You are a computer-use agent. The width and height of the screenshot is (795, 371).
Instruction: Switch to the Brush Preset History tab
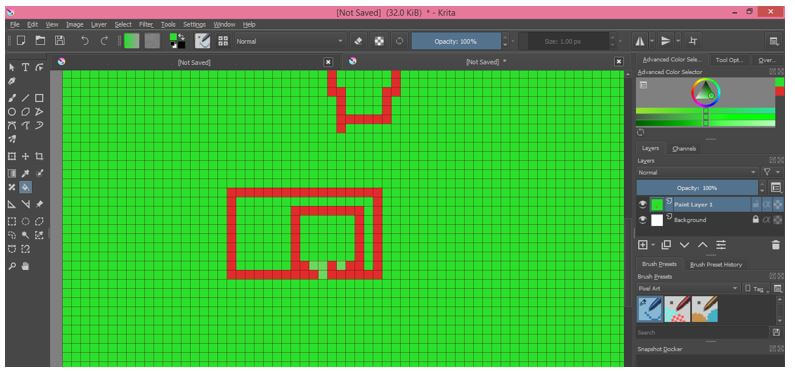point(716,265)
